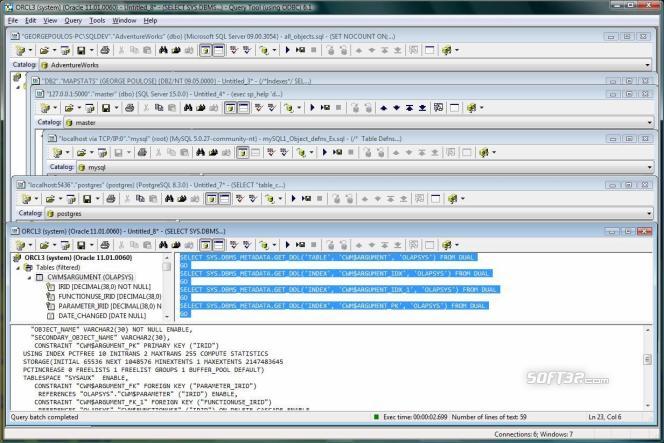Click the Find Next icon in the Oracle window toolbar

176,245
